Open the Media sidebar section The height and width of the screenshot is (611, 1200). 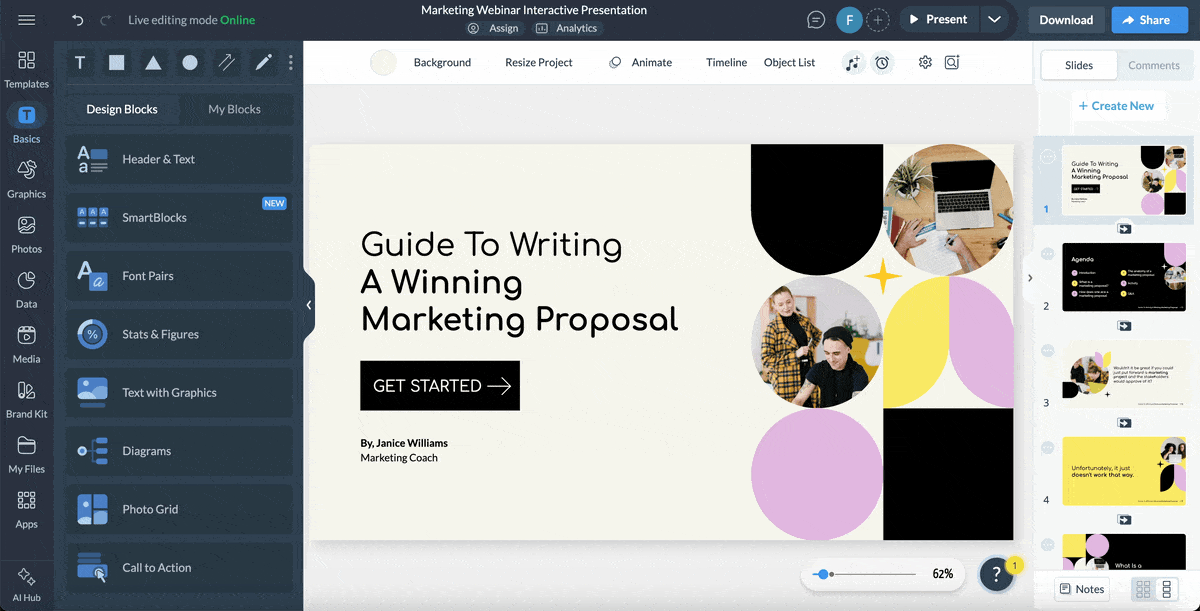pos(27,344)
